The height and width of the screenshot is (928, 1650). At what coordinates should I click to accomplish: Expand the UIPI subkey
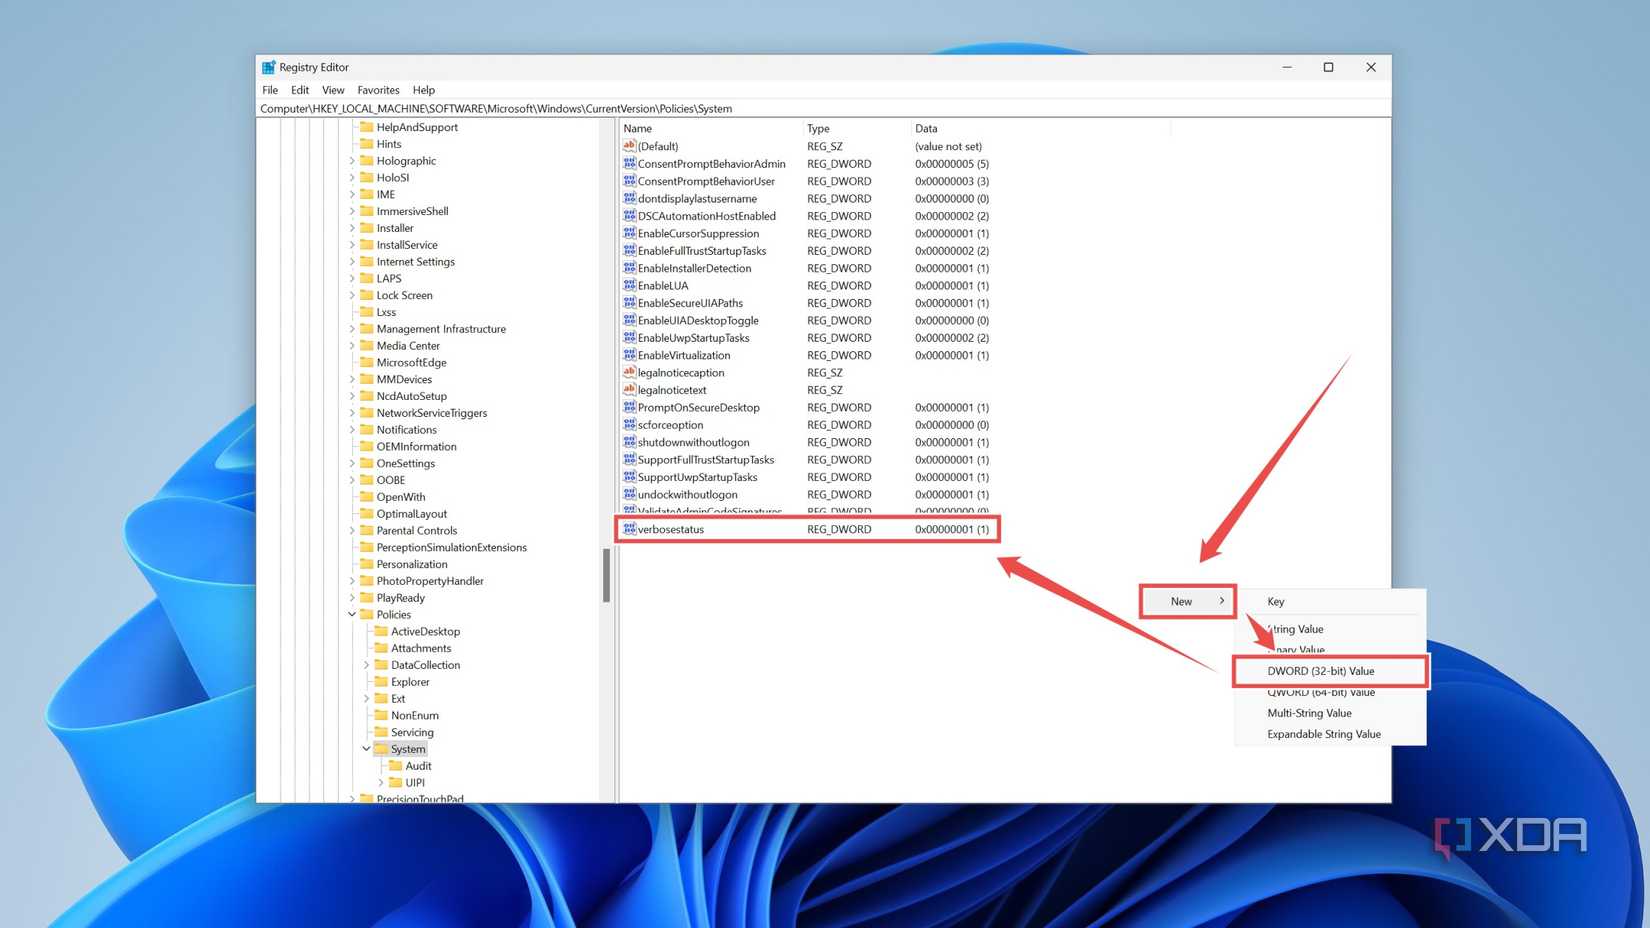coord(381,782)
